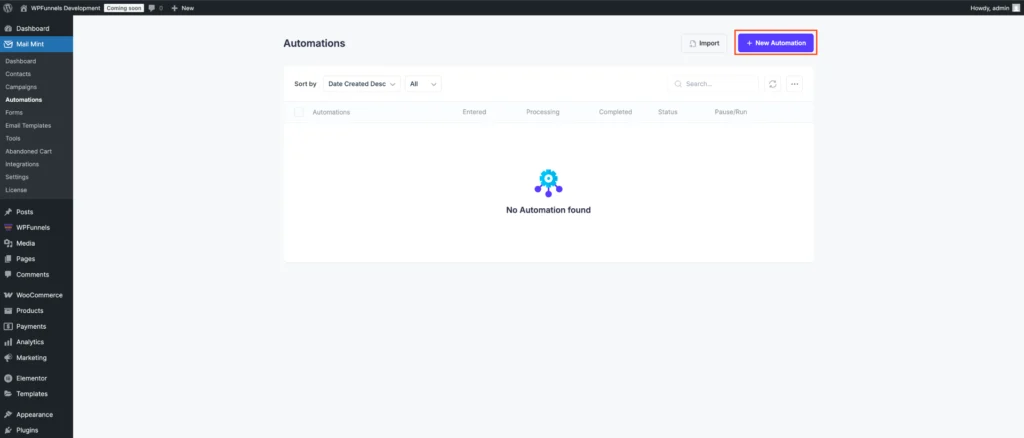Viewport: 1024px width, 438px height.
Task: Click the New Automation button
Action: pos(776,43)
